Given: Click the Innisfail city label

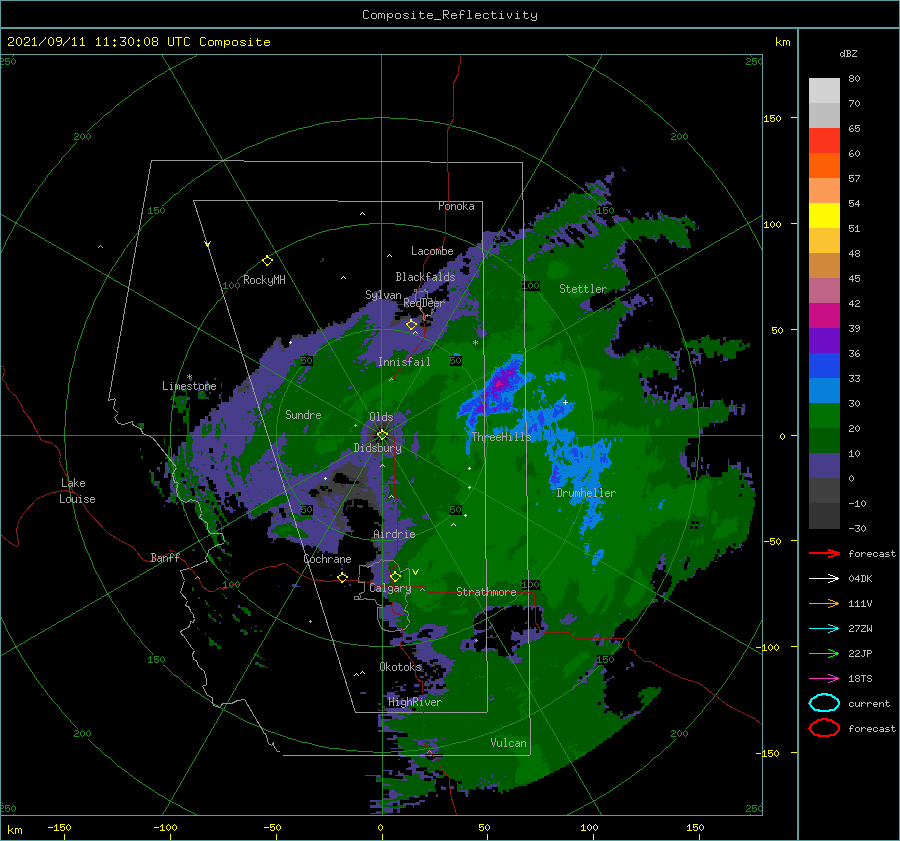Looking at the screenshot, I should [x=404, y=362].
